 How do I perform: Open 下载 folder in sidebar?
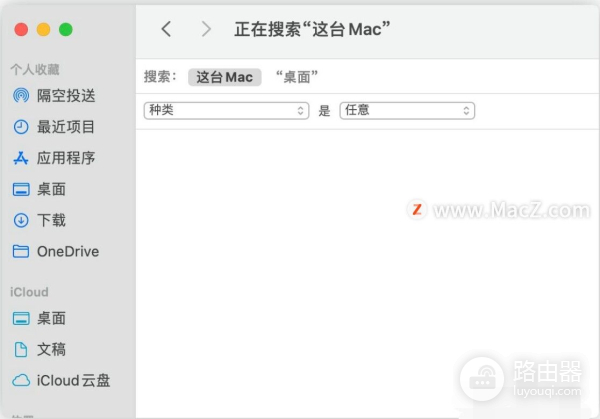[x=51, y=220]
